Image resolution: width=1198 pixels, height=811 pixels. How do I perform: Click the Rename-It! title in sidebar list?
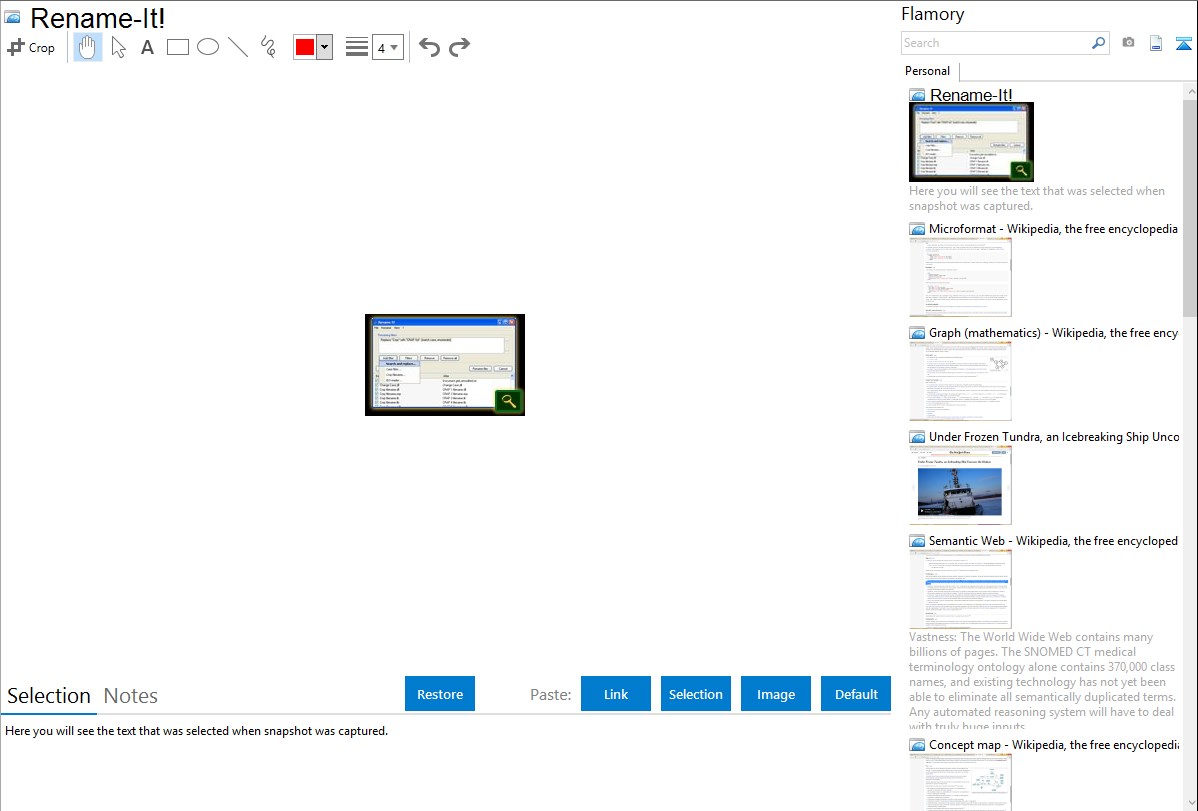click(x=970, y=95)
